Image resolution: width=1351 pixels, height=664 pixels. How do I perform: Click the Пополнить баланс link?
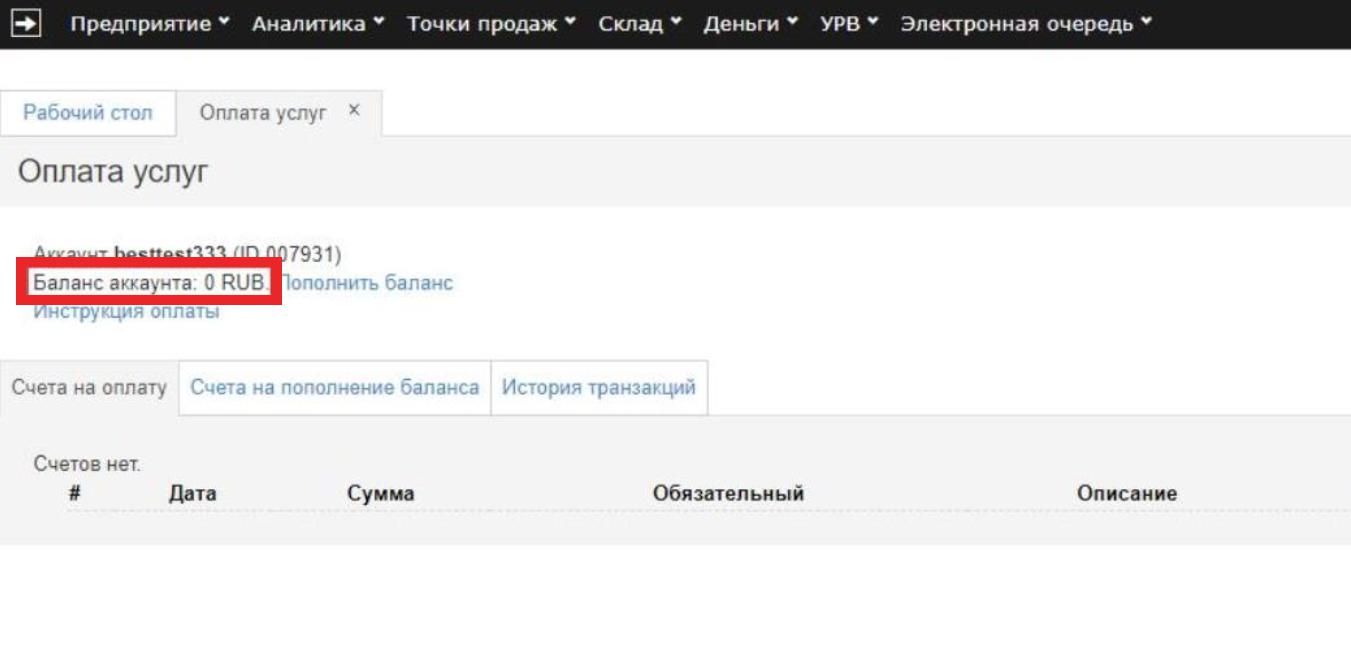pos(365,283)
